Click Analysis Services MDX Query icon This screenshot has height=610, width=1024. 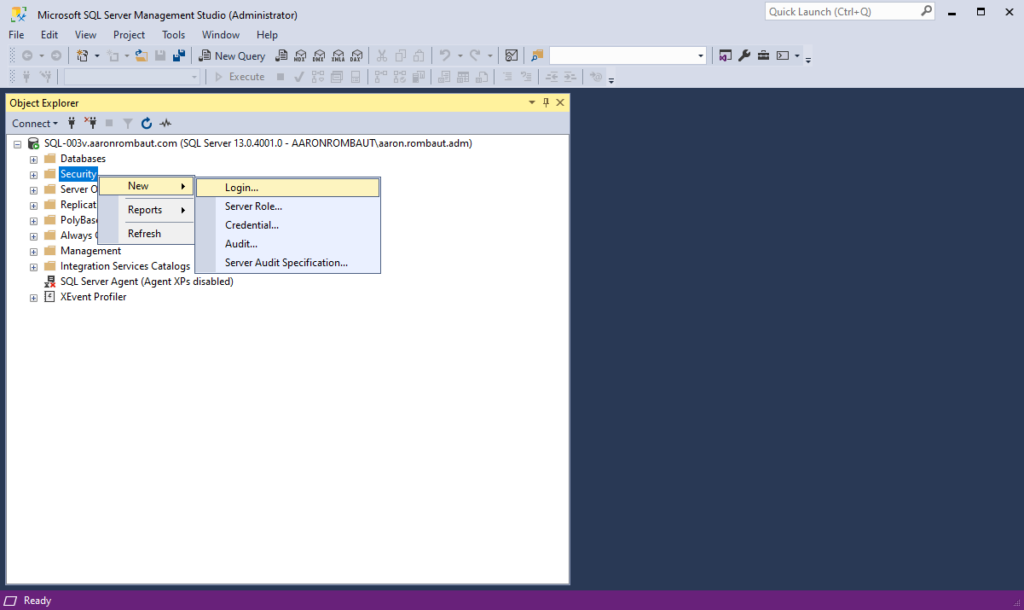click(x=300, y=56)
